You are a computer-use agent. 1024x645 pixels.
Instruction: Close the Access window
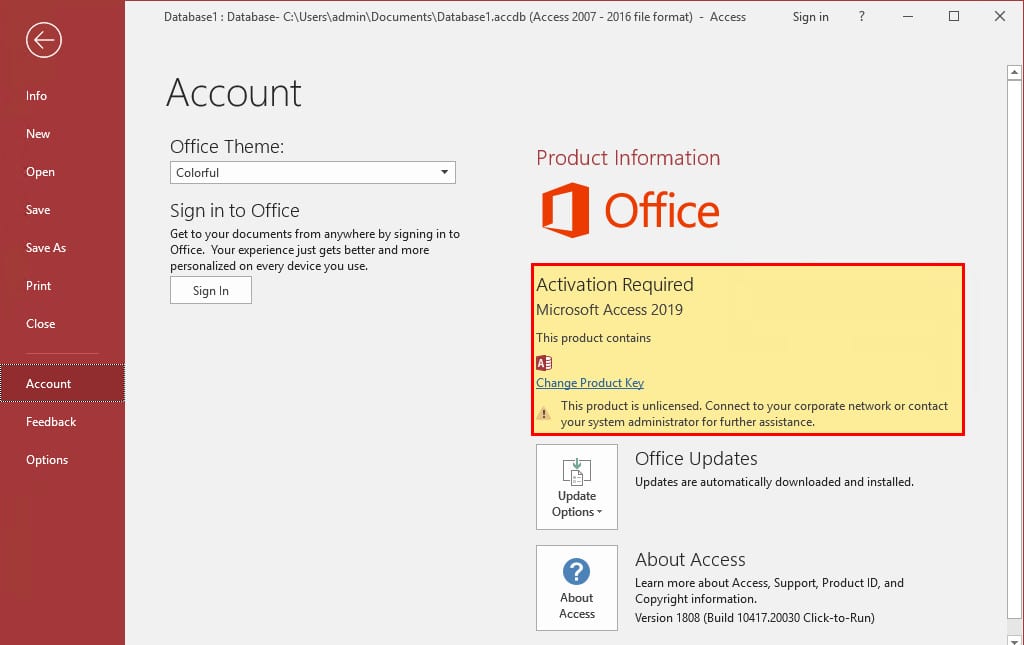(1000, 16)
